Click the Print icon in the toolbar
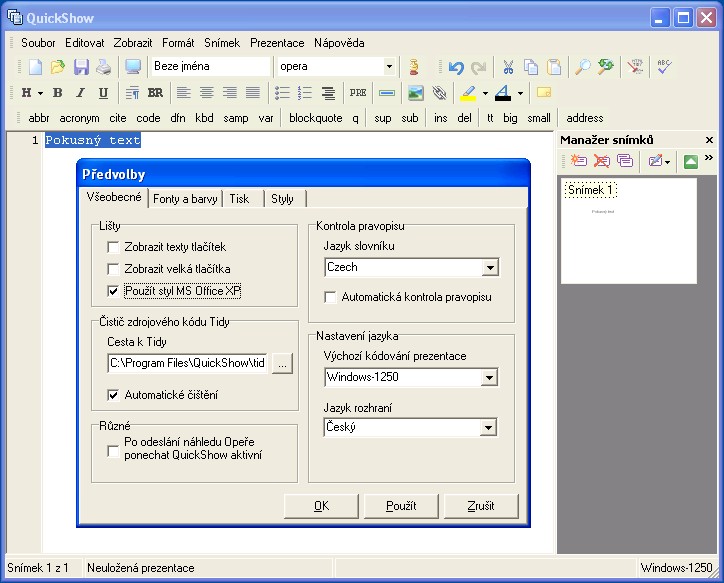 pos(103,67)
